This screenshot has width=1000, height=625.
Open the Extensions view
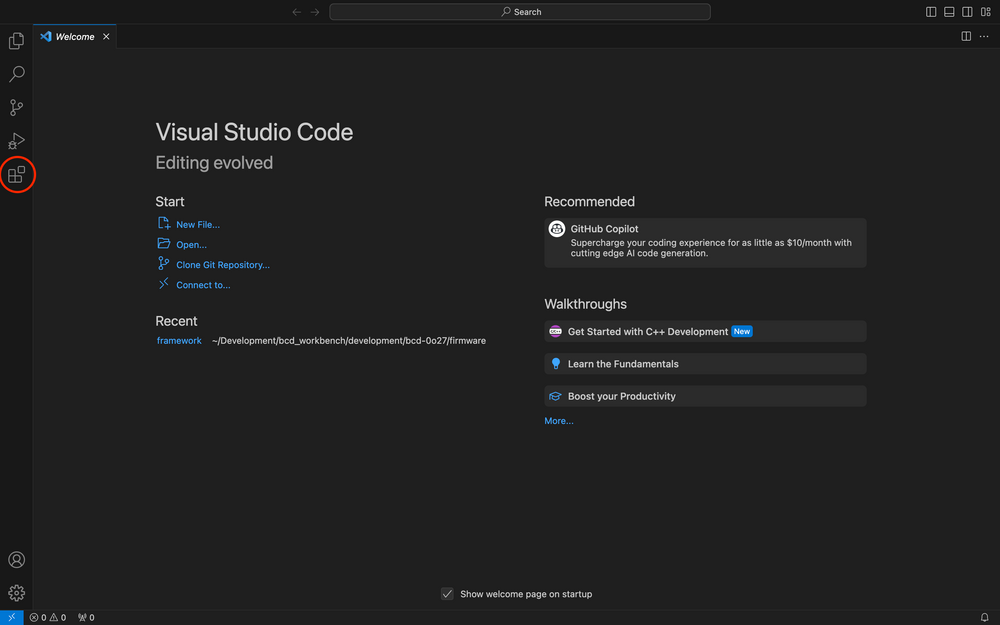tap(16, 175)
